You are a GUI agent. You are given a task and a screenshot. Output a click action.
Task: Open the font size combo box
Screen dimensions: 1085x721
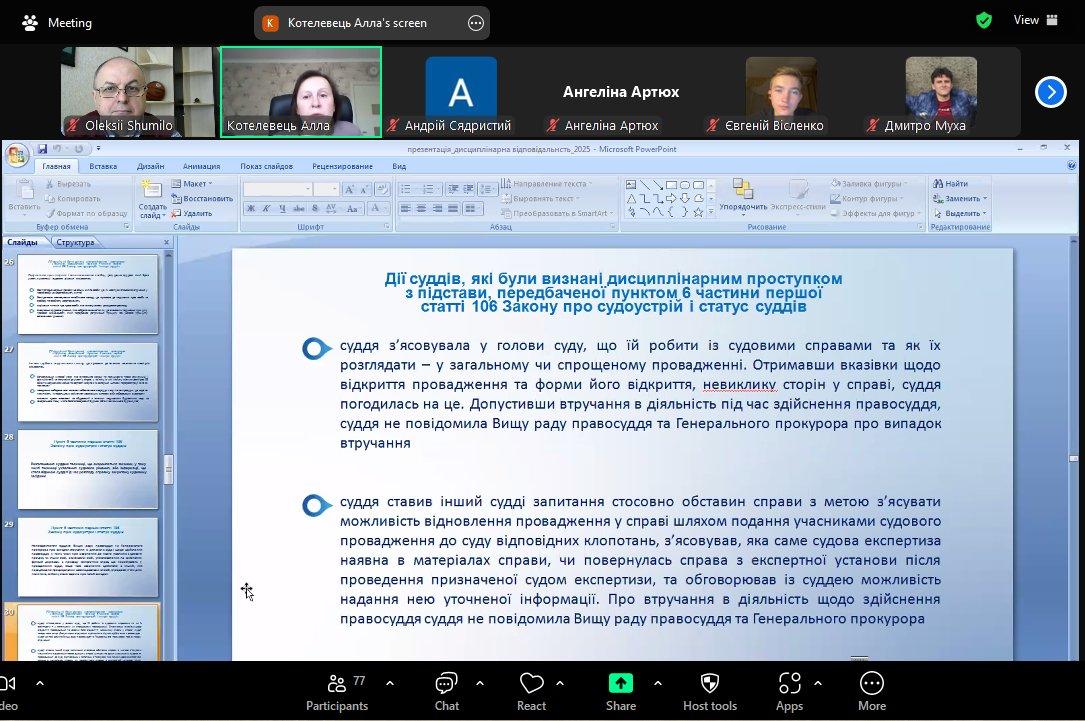click(x=326, y=189)
